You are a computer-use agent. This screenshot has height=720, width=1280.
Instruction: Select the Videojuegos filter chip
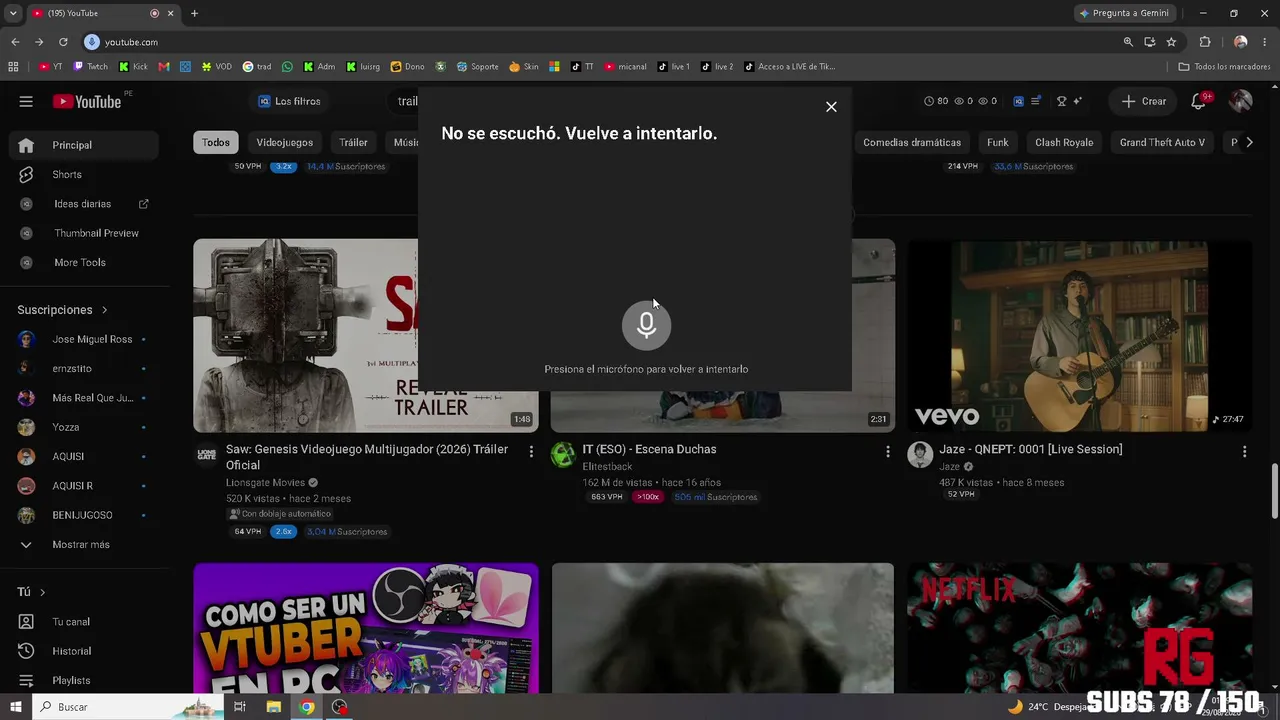(285, 142)
